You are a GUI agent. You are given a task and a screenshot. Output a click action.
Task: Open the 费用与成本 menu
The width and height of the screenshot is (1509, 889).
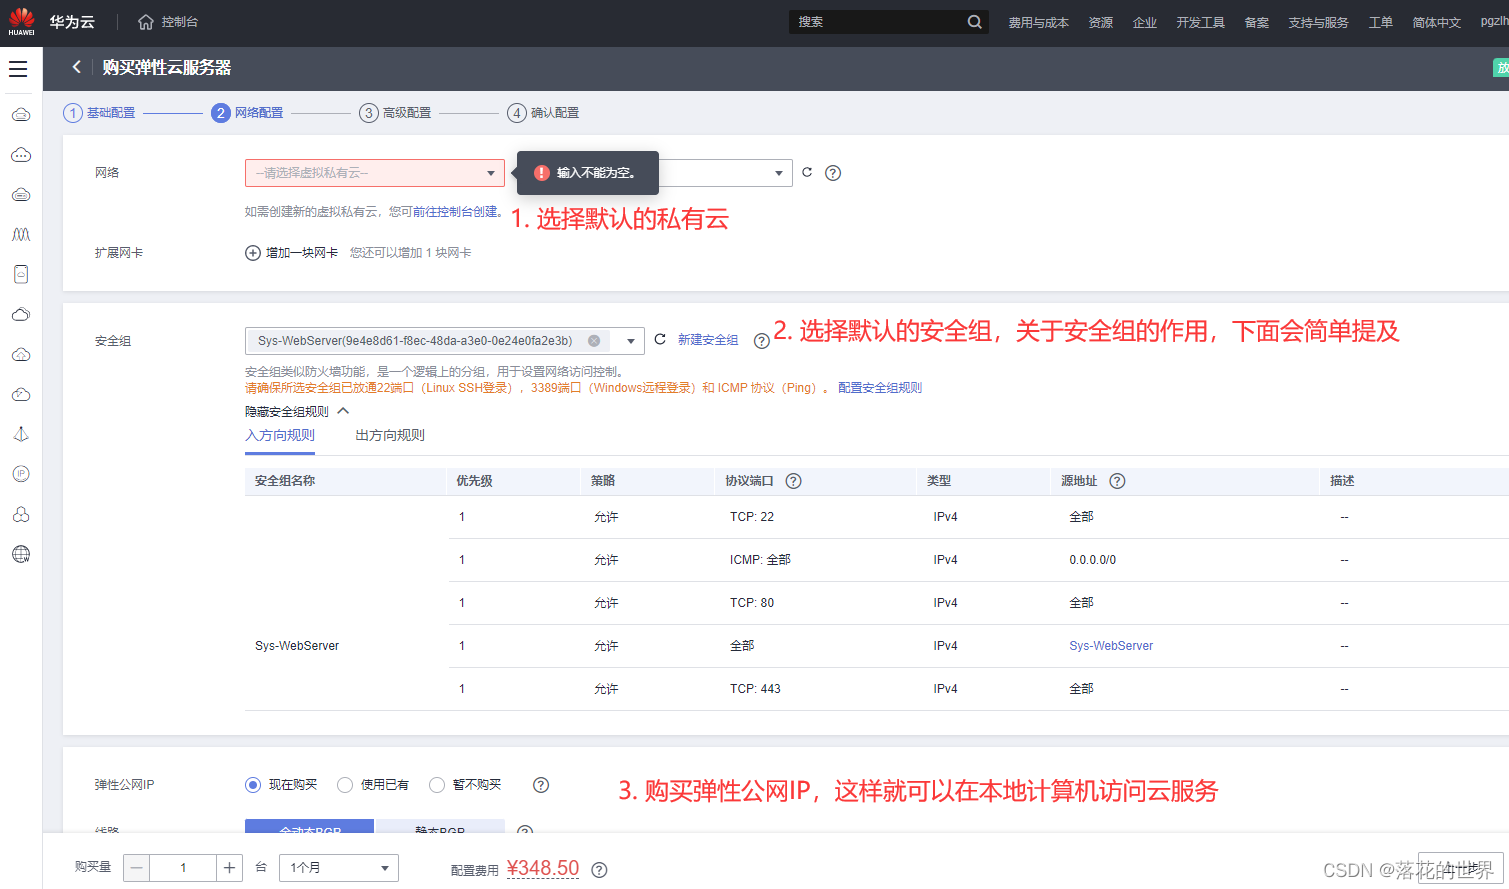[1038, 22]
